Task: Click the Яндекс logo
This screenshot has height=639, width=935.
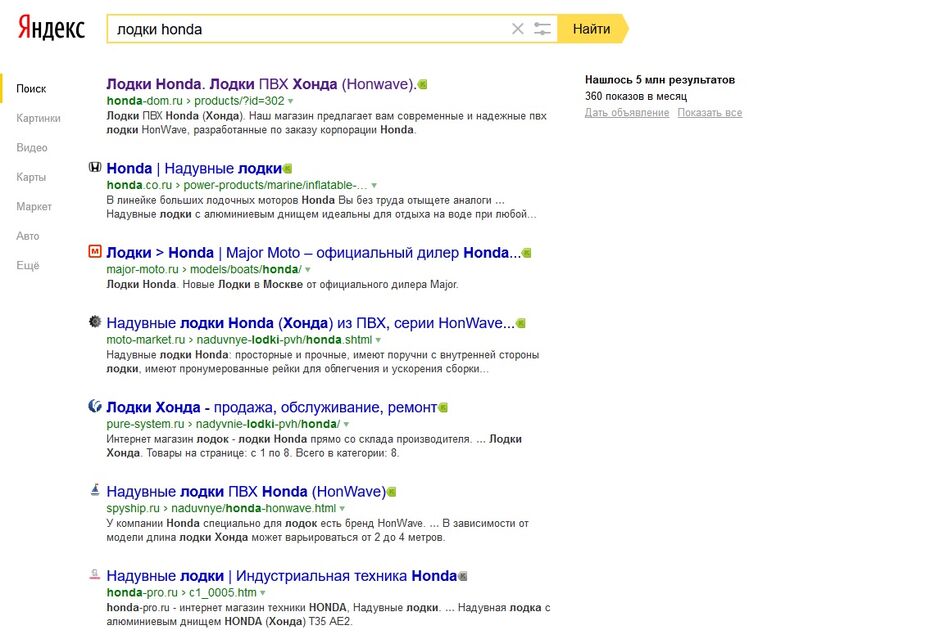Action: click(x=51, y=28)
